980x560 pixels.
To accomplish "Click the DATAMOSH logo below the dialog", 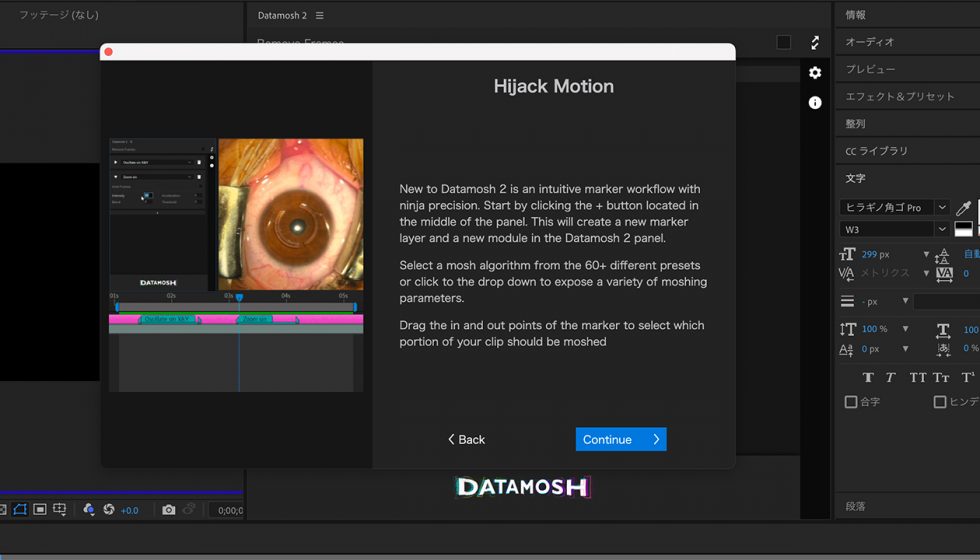I will pyautogui.click(x=522, y=487).
